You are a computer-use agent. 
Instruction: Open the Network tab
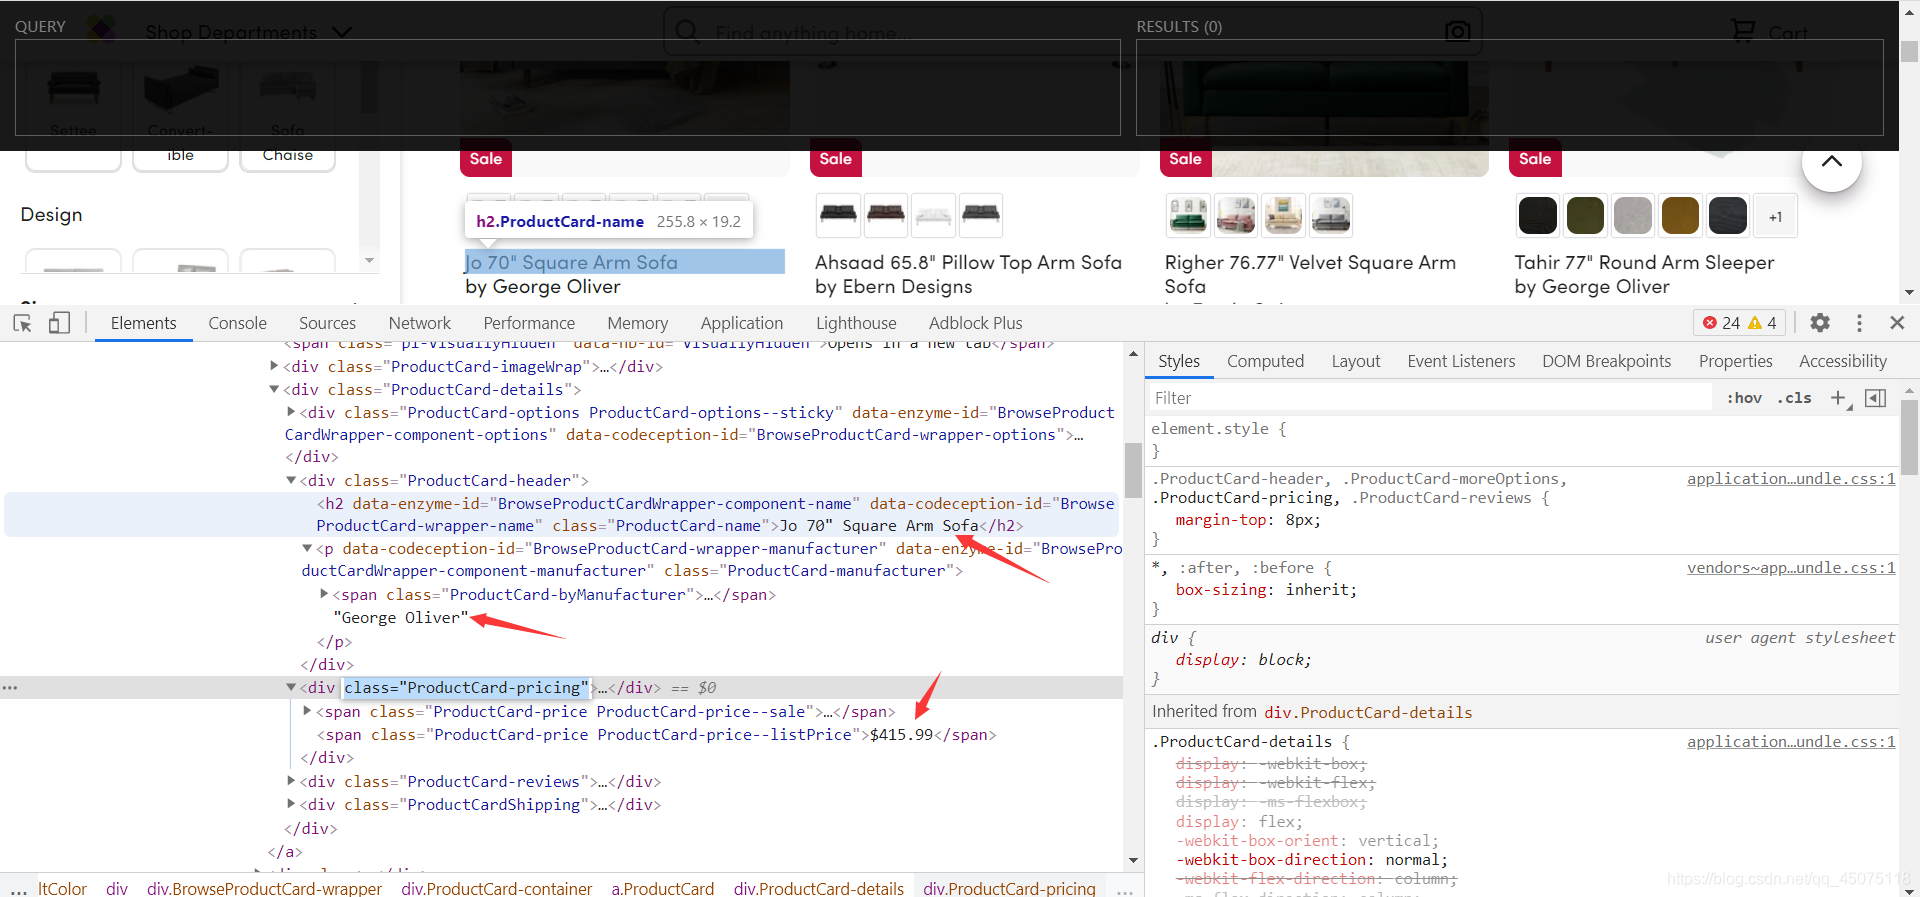coord(419,323)
